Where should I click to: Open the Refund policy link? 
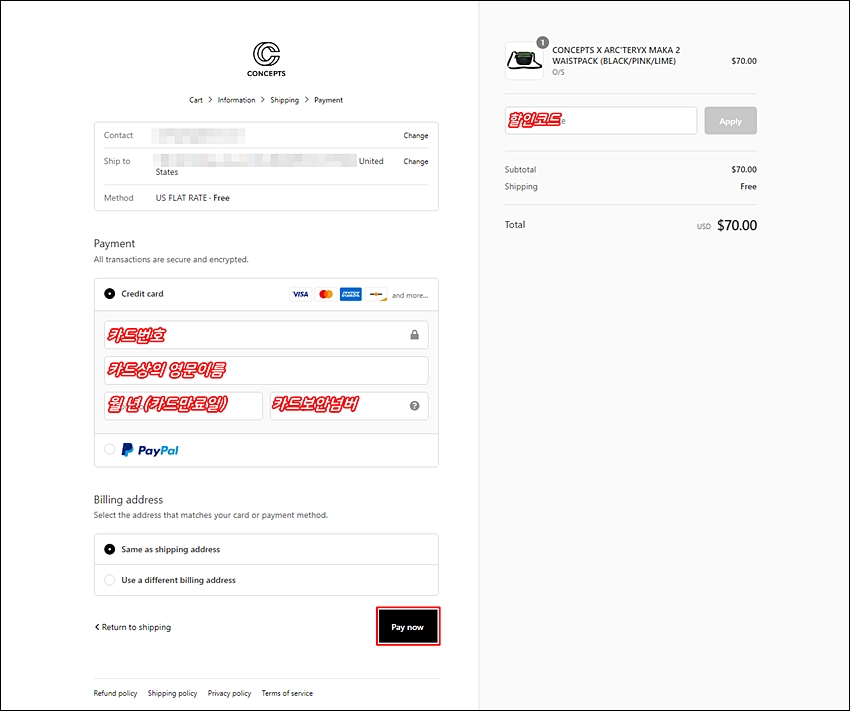115,693
